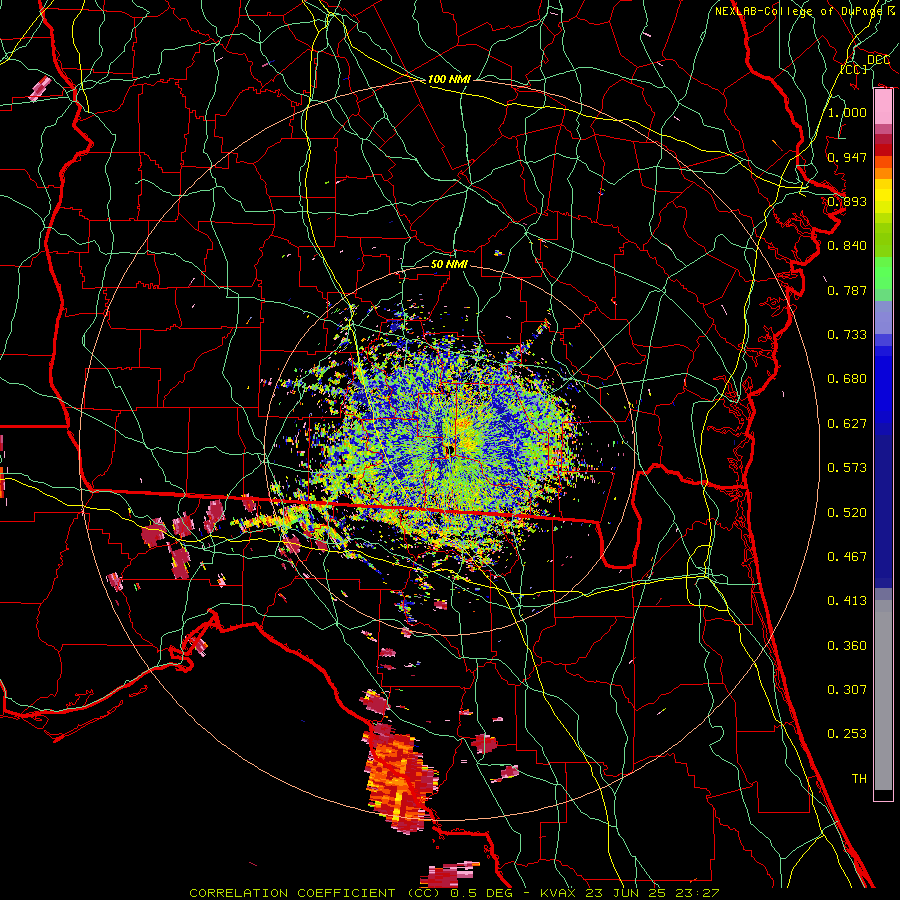Click the radar site marker at the center of the range rings
The height and width of the screenshot is (900, 900).
449,449
